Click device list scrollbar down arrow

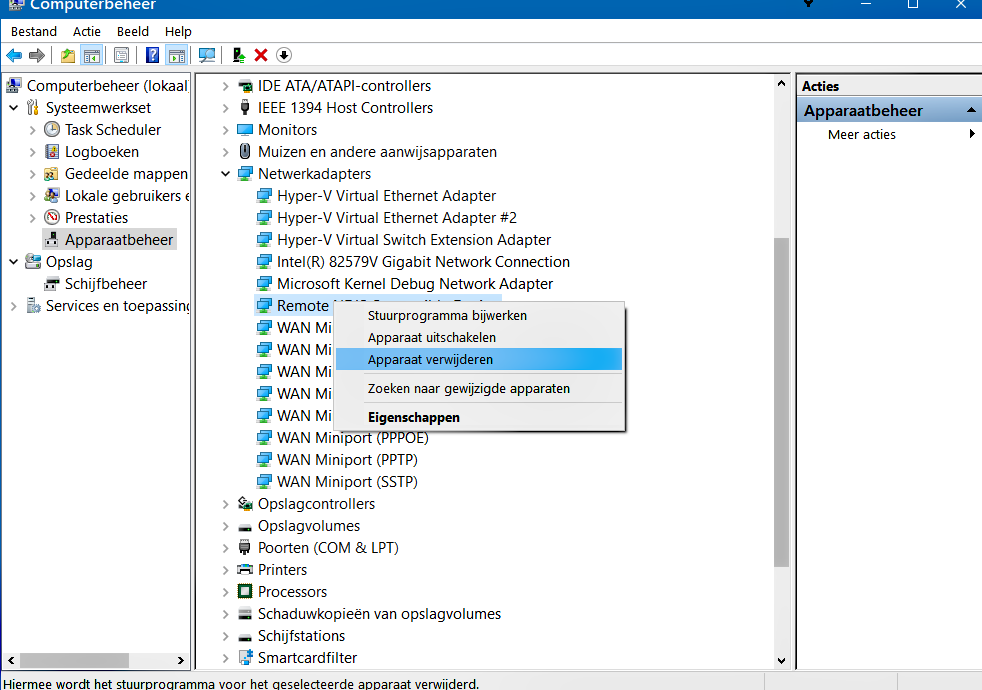click(781, 660)
